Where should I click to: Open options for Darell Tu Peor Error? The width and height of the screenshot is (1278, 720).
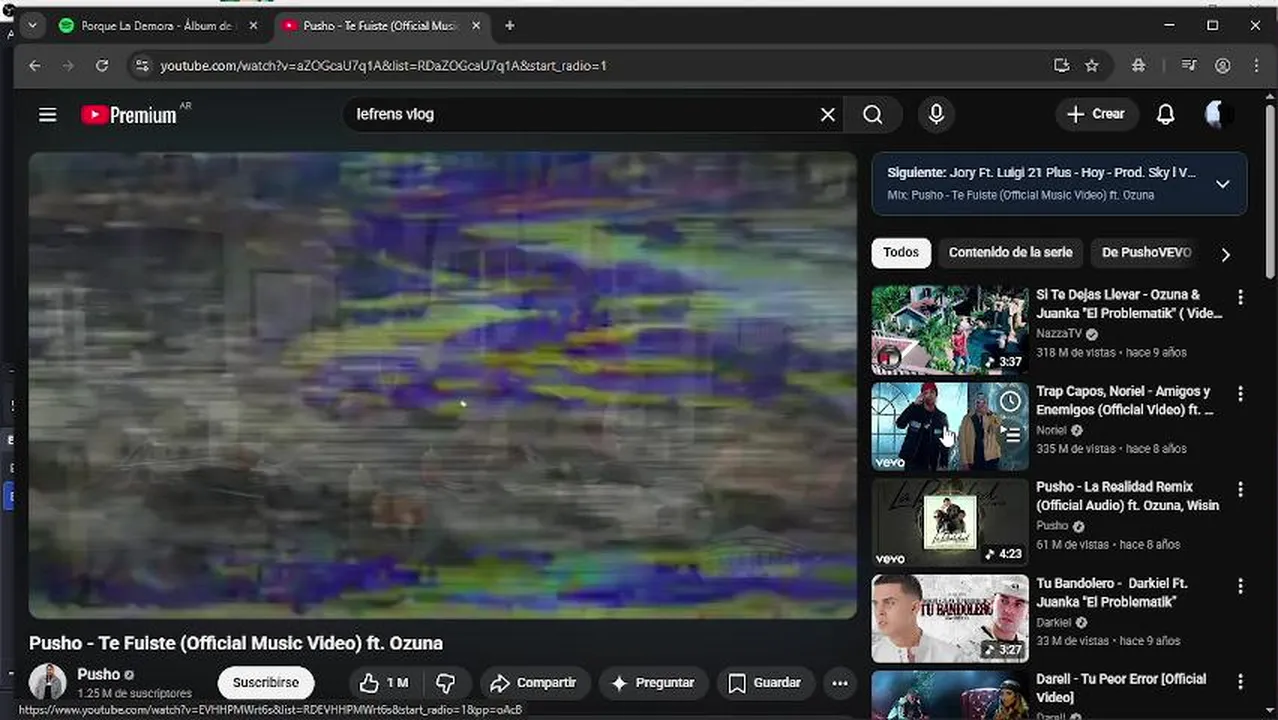click(x=1240, y=681)
